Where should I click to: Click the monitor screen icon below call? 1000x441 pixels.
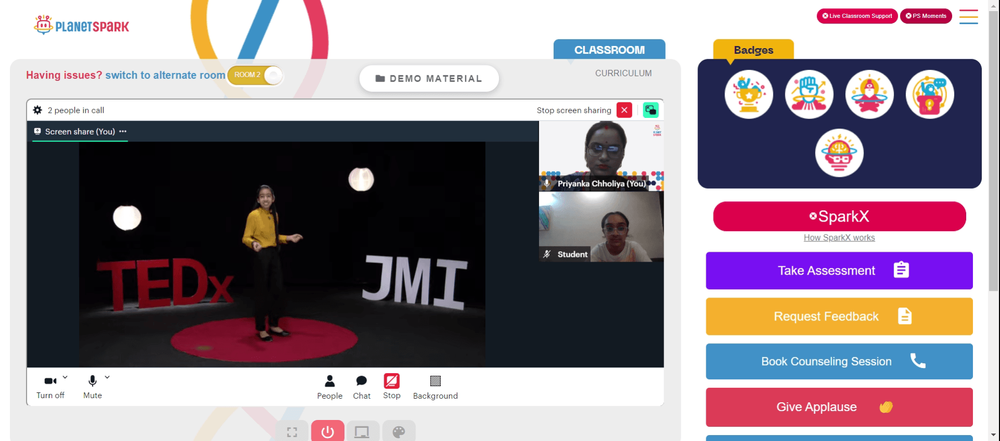point(363,432)
